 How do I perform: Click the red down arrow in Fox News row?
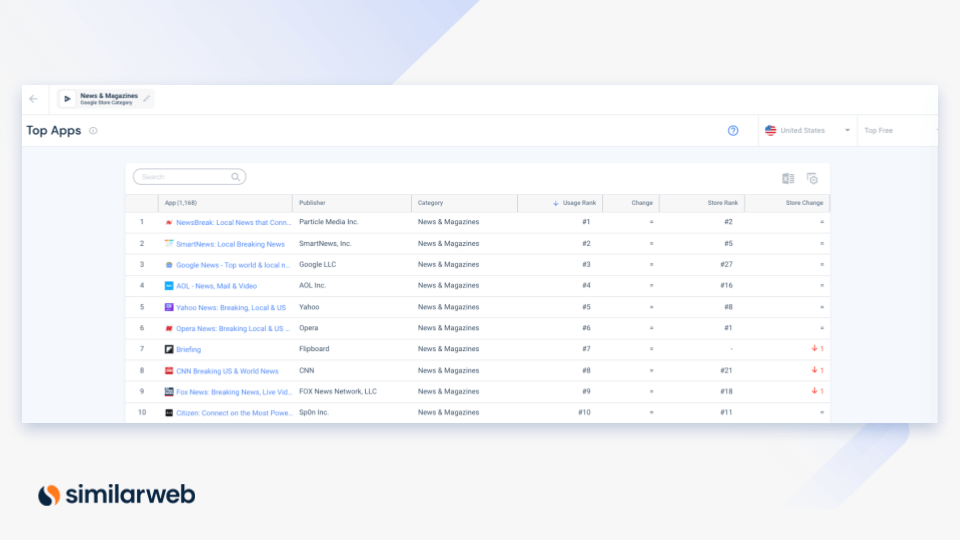[x=814, y=391]
